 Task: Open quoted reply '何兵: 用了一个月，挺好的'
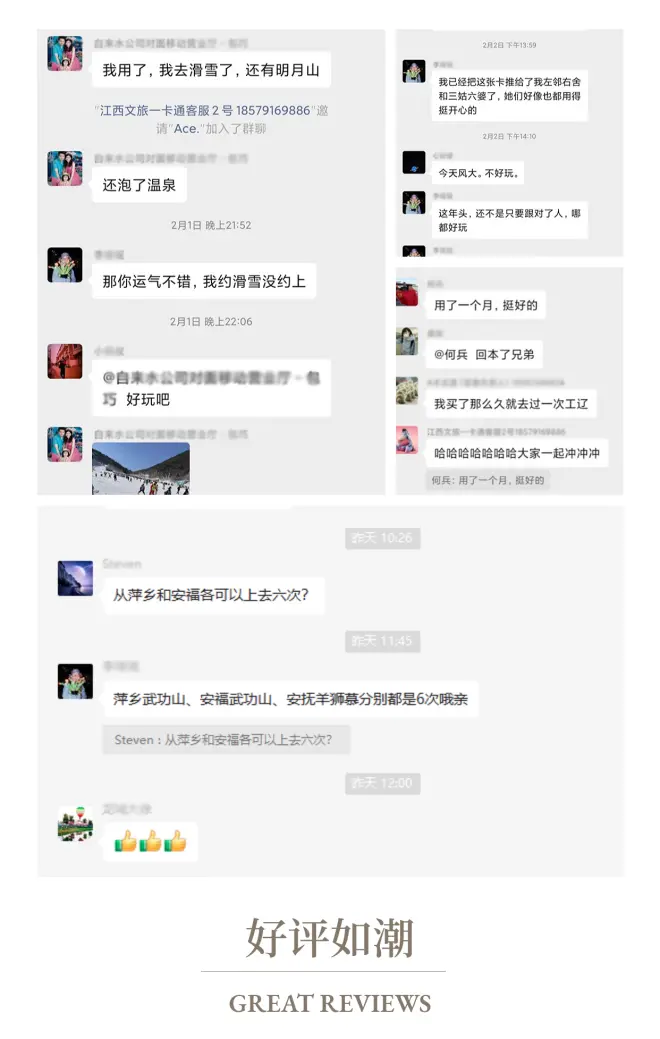tap(487, 480)
